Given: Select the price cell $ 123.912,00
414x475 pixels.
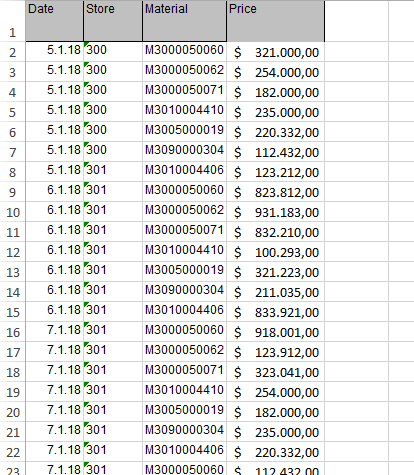Looking at the screenshot, I should pyautogui.click(x=275, y=352).
